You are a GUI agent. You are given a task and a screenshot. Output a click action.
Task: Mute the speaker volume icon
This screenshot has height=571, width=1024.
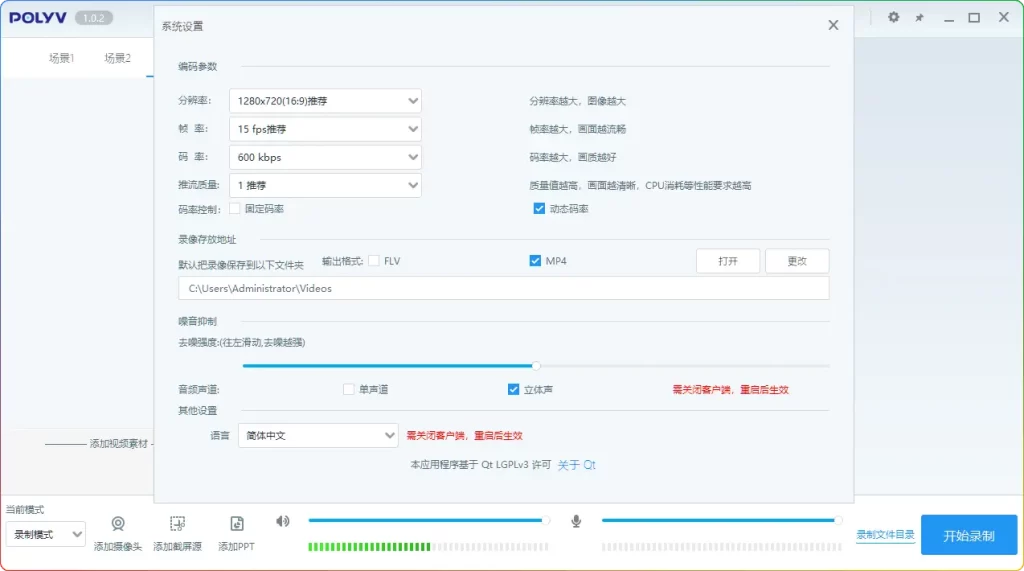pyautogui.click(x=283, y=521)
